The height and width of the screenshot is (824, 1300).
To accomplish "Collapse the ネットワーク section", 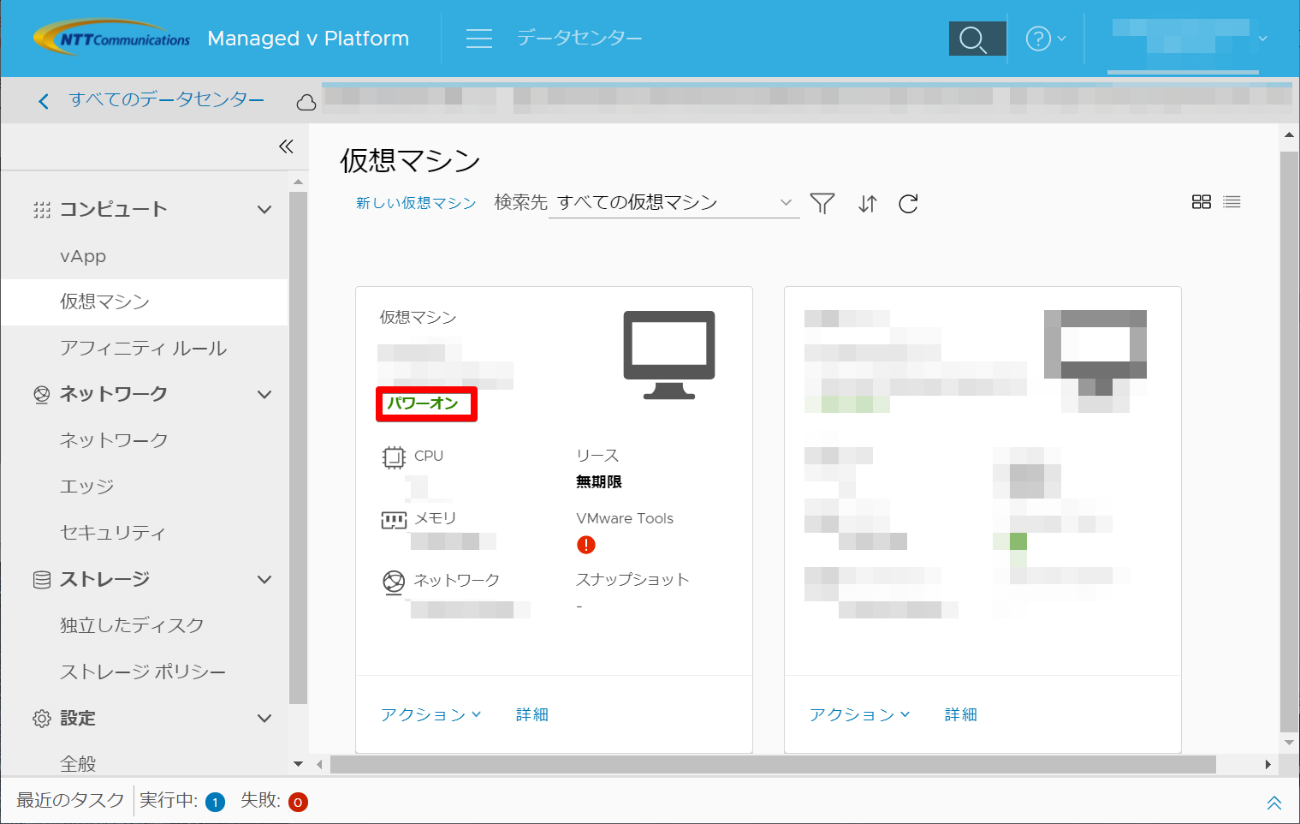I will [264, 394].
